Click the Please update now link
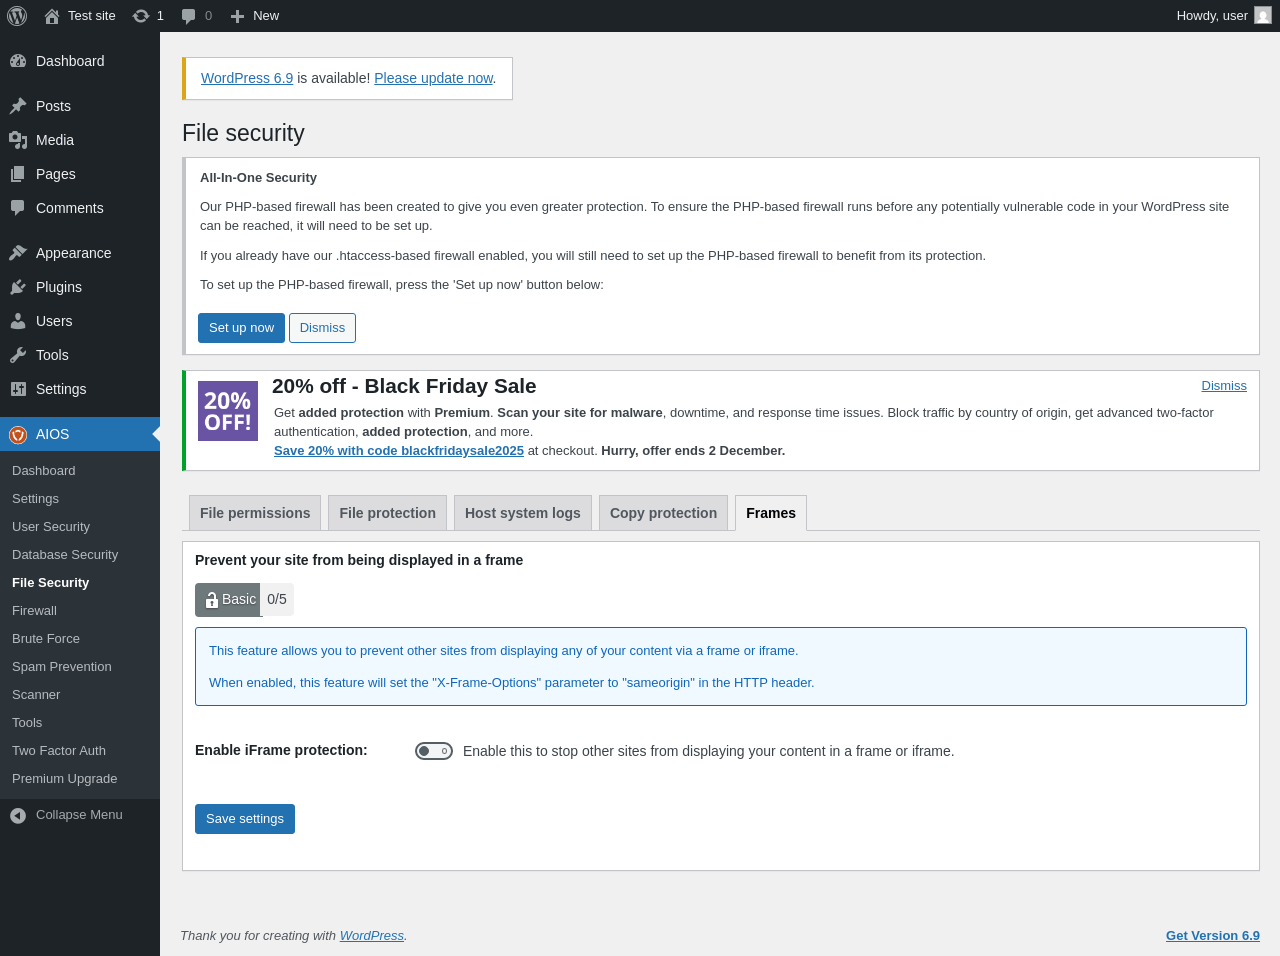Viewport: 1280px width, 956px height. (x=434, y=78)
